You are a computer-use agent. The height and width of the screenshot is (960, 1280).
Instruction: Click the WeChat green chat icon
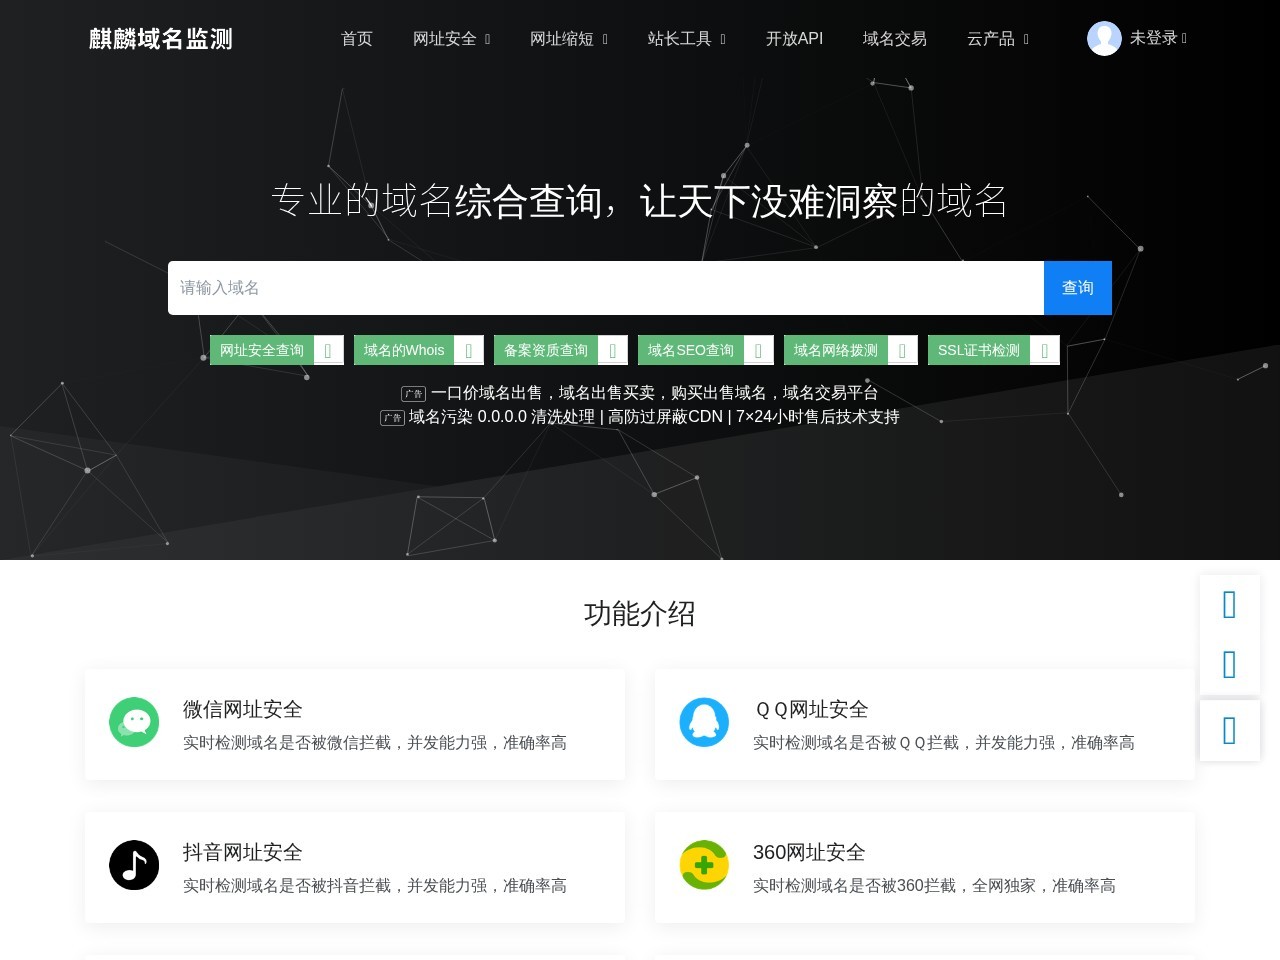coord(134,722)
